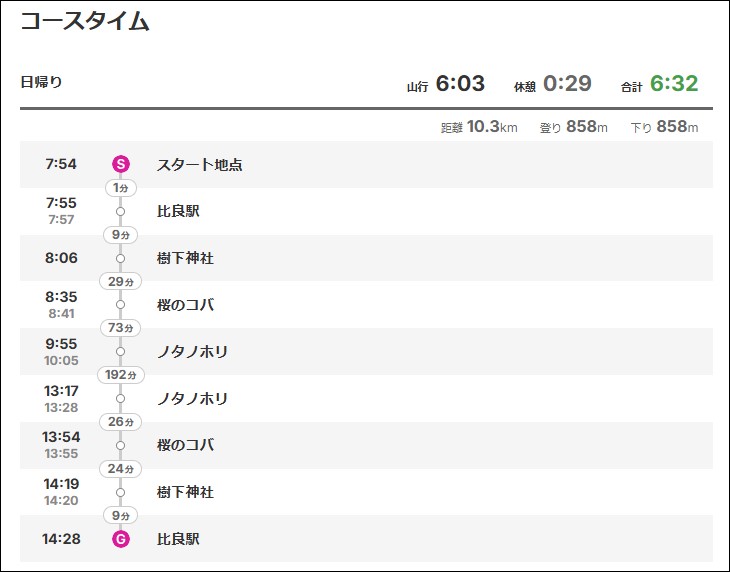Click the green 合計 6:32 total time
The height and width of the screenshot is (572, 730).
click(674, 84)
